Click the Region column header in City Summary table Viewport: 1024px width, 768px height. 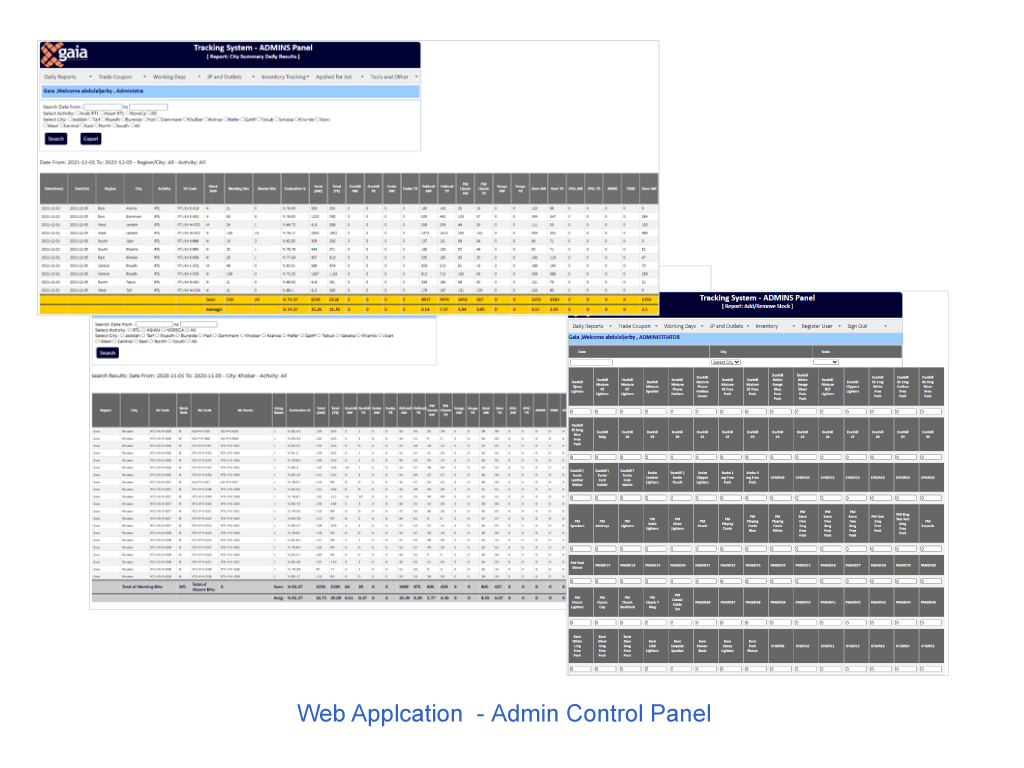coord(110,189)
